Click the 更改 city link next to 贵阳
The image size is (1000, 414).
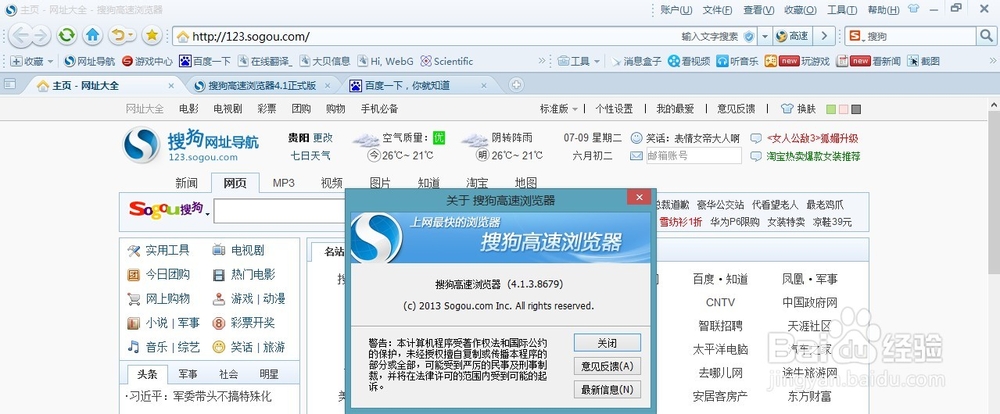(x=323, y=138)
